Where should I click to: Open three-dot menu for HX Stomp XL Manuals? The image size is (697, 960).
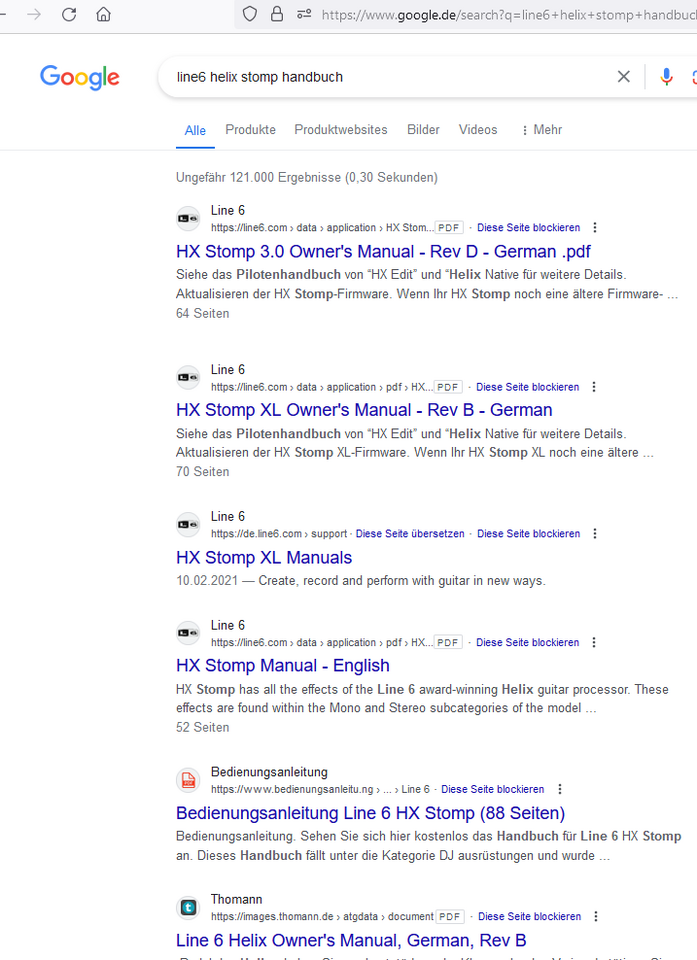[x=595, y=534]
